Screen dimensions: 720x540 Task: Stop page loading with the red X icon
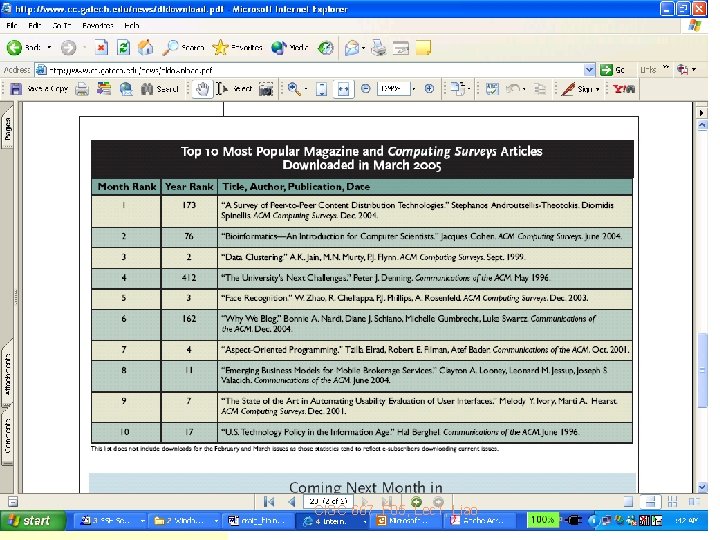(101, 47)
